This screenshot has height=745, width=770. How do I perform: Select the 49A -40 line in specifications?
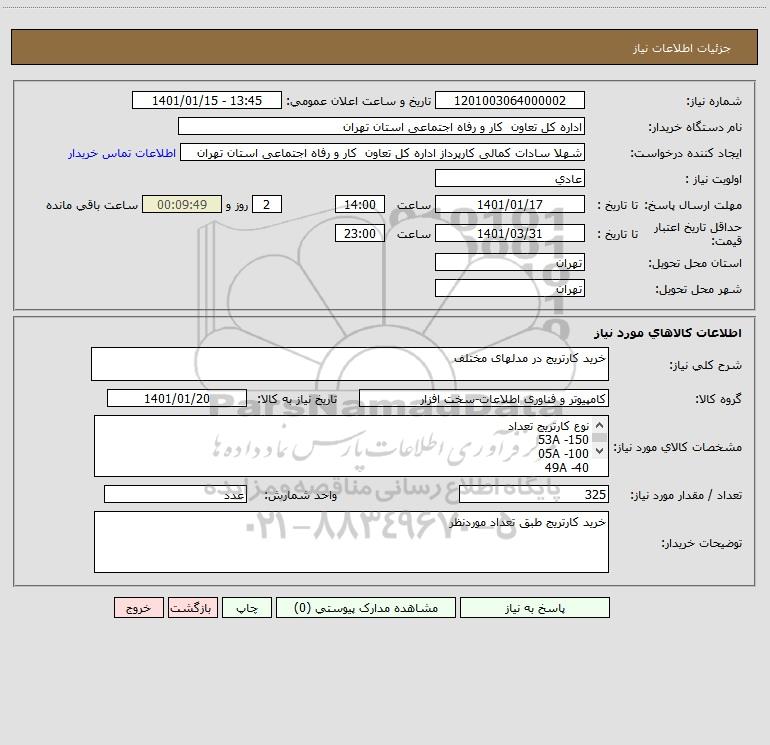pos(566,468)
